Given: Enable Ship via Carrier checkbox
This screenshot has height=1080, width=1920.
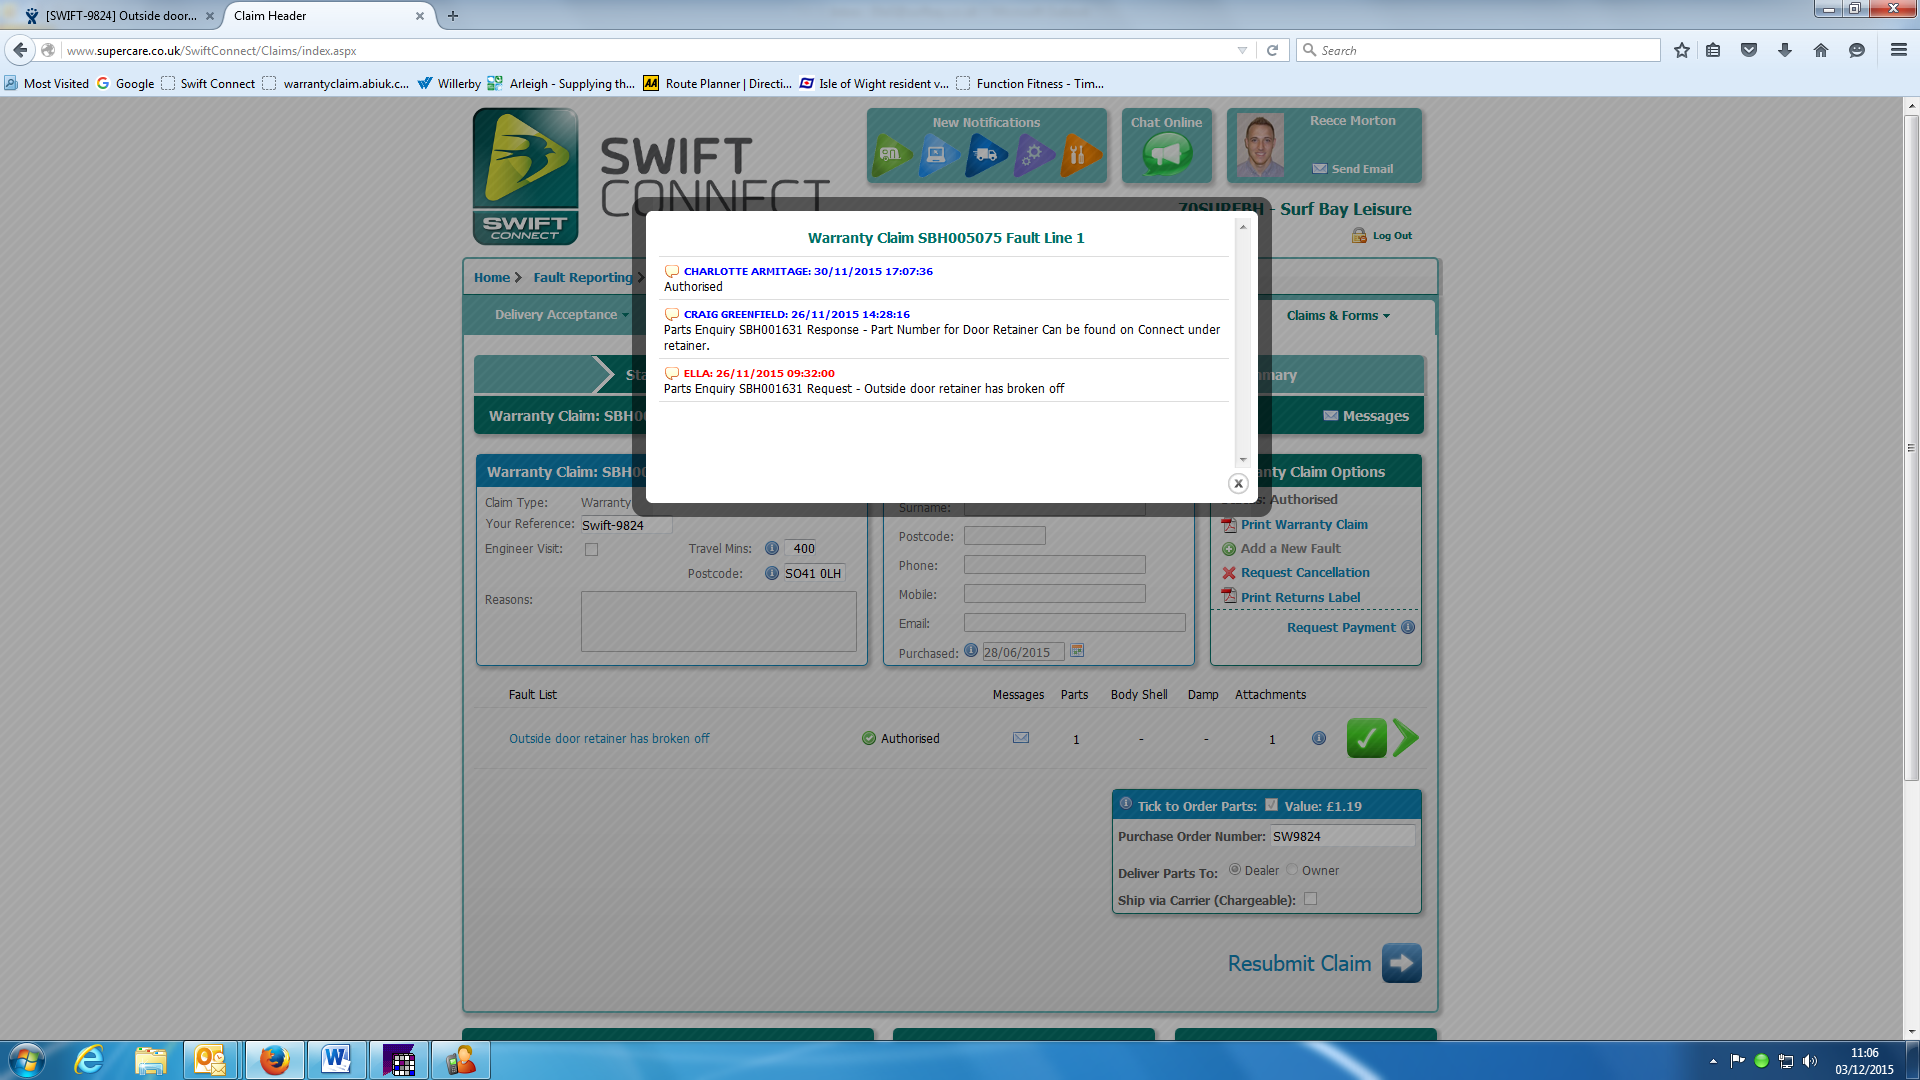Looking at the screenshot, I should click(x=1310, y=899).
